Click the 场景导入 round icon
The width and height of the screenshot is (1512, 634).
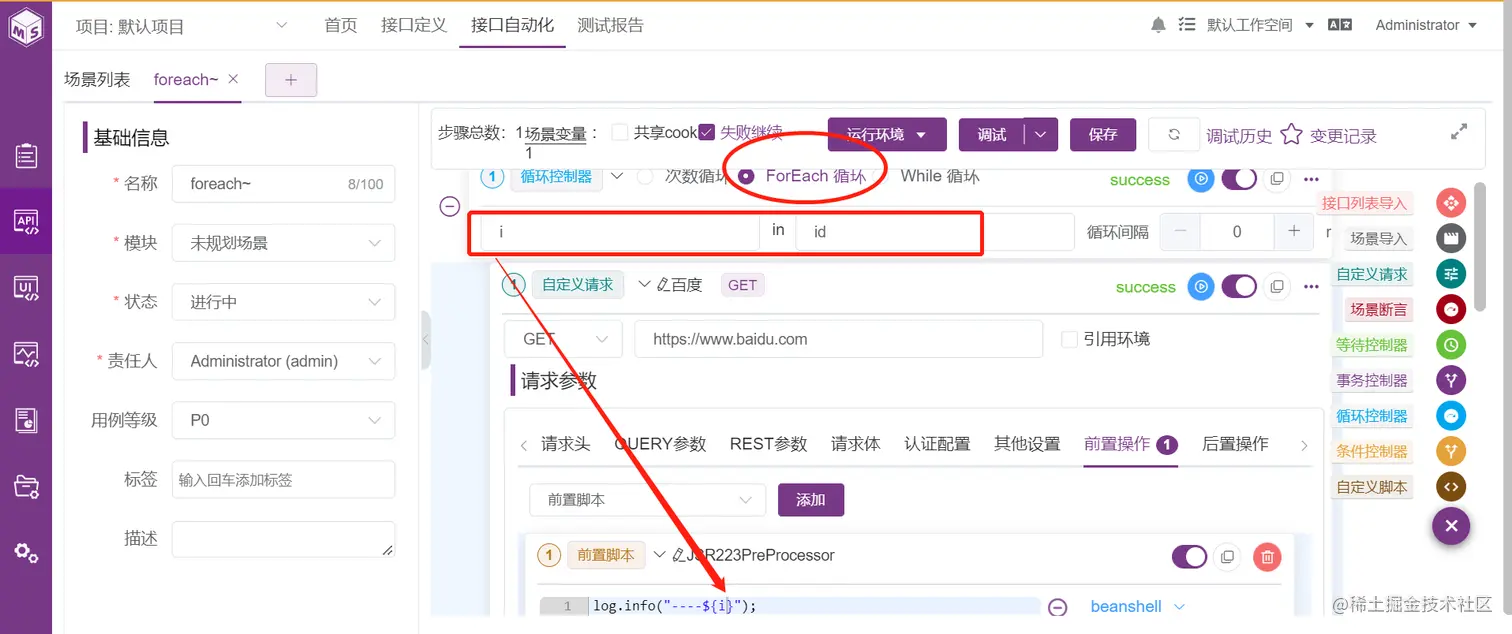point(1451,238)
